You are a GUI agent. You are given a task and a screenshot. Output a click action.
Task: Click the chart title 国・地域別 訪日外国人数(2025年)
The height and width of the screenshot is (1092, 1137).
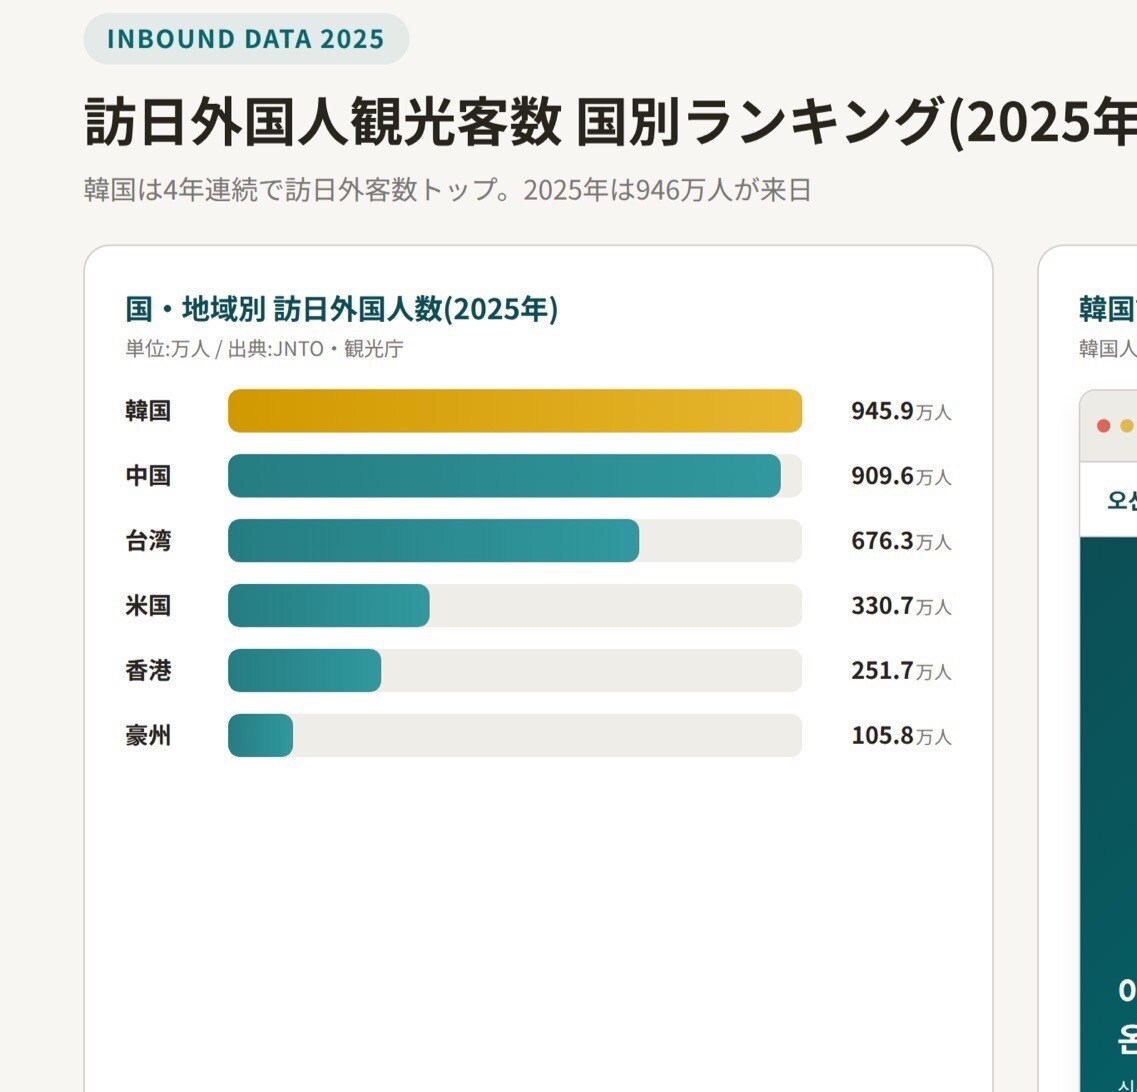(x=342, y=309)
